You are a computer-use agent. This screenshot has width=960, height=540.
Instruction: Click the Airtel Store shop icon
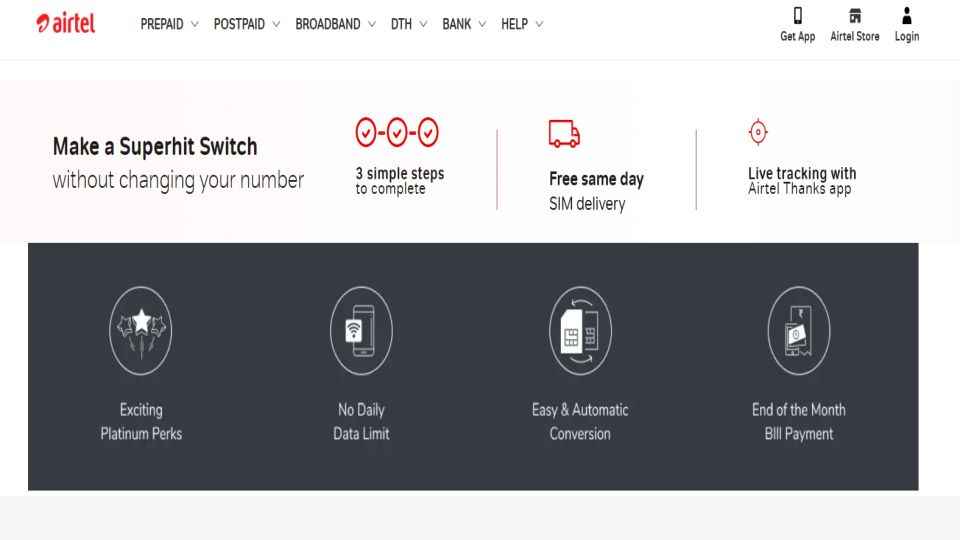coord(855,15)
